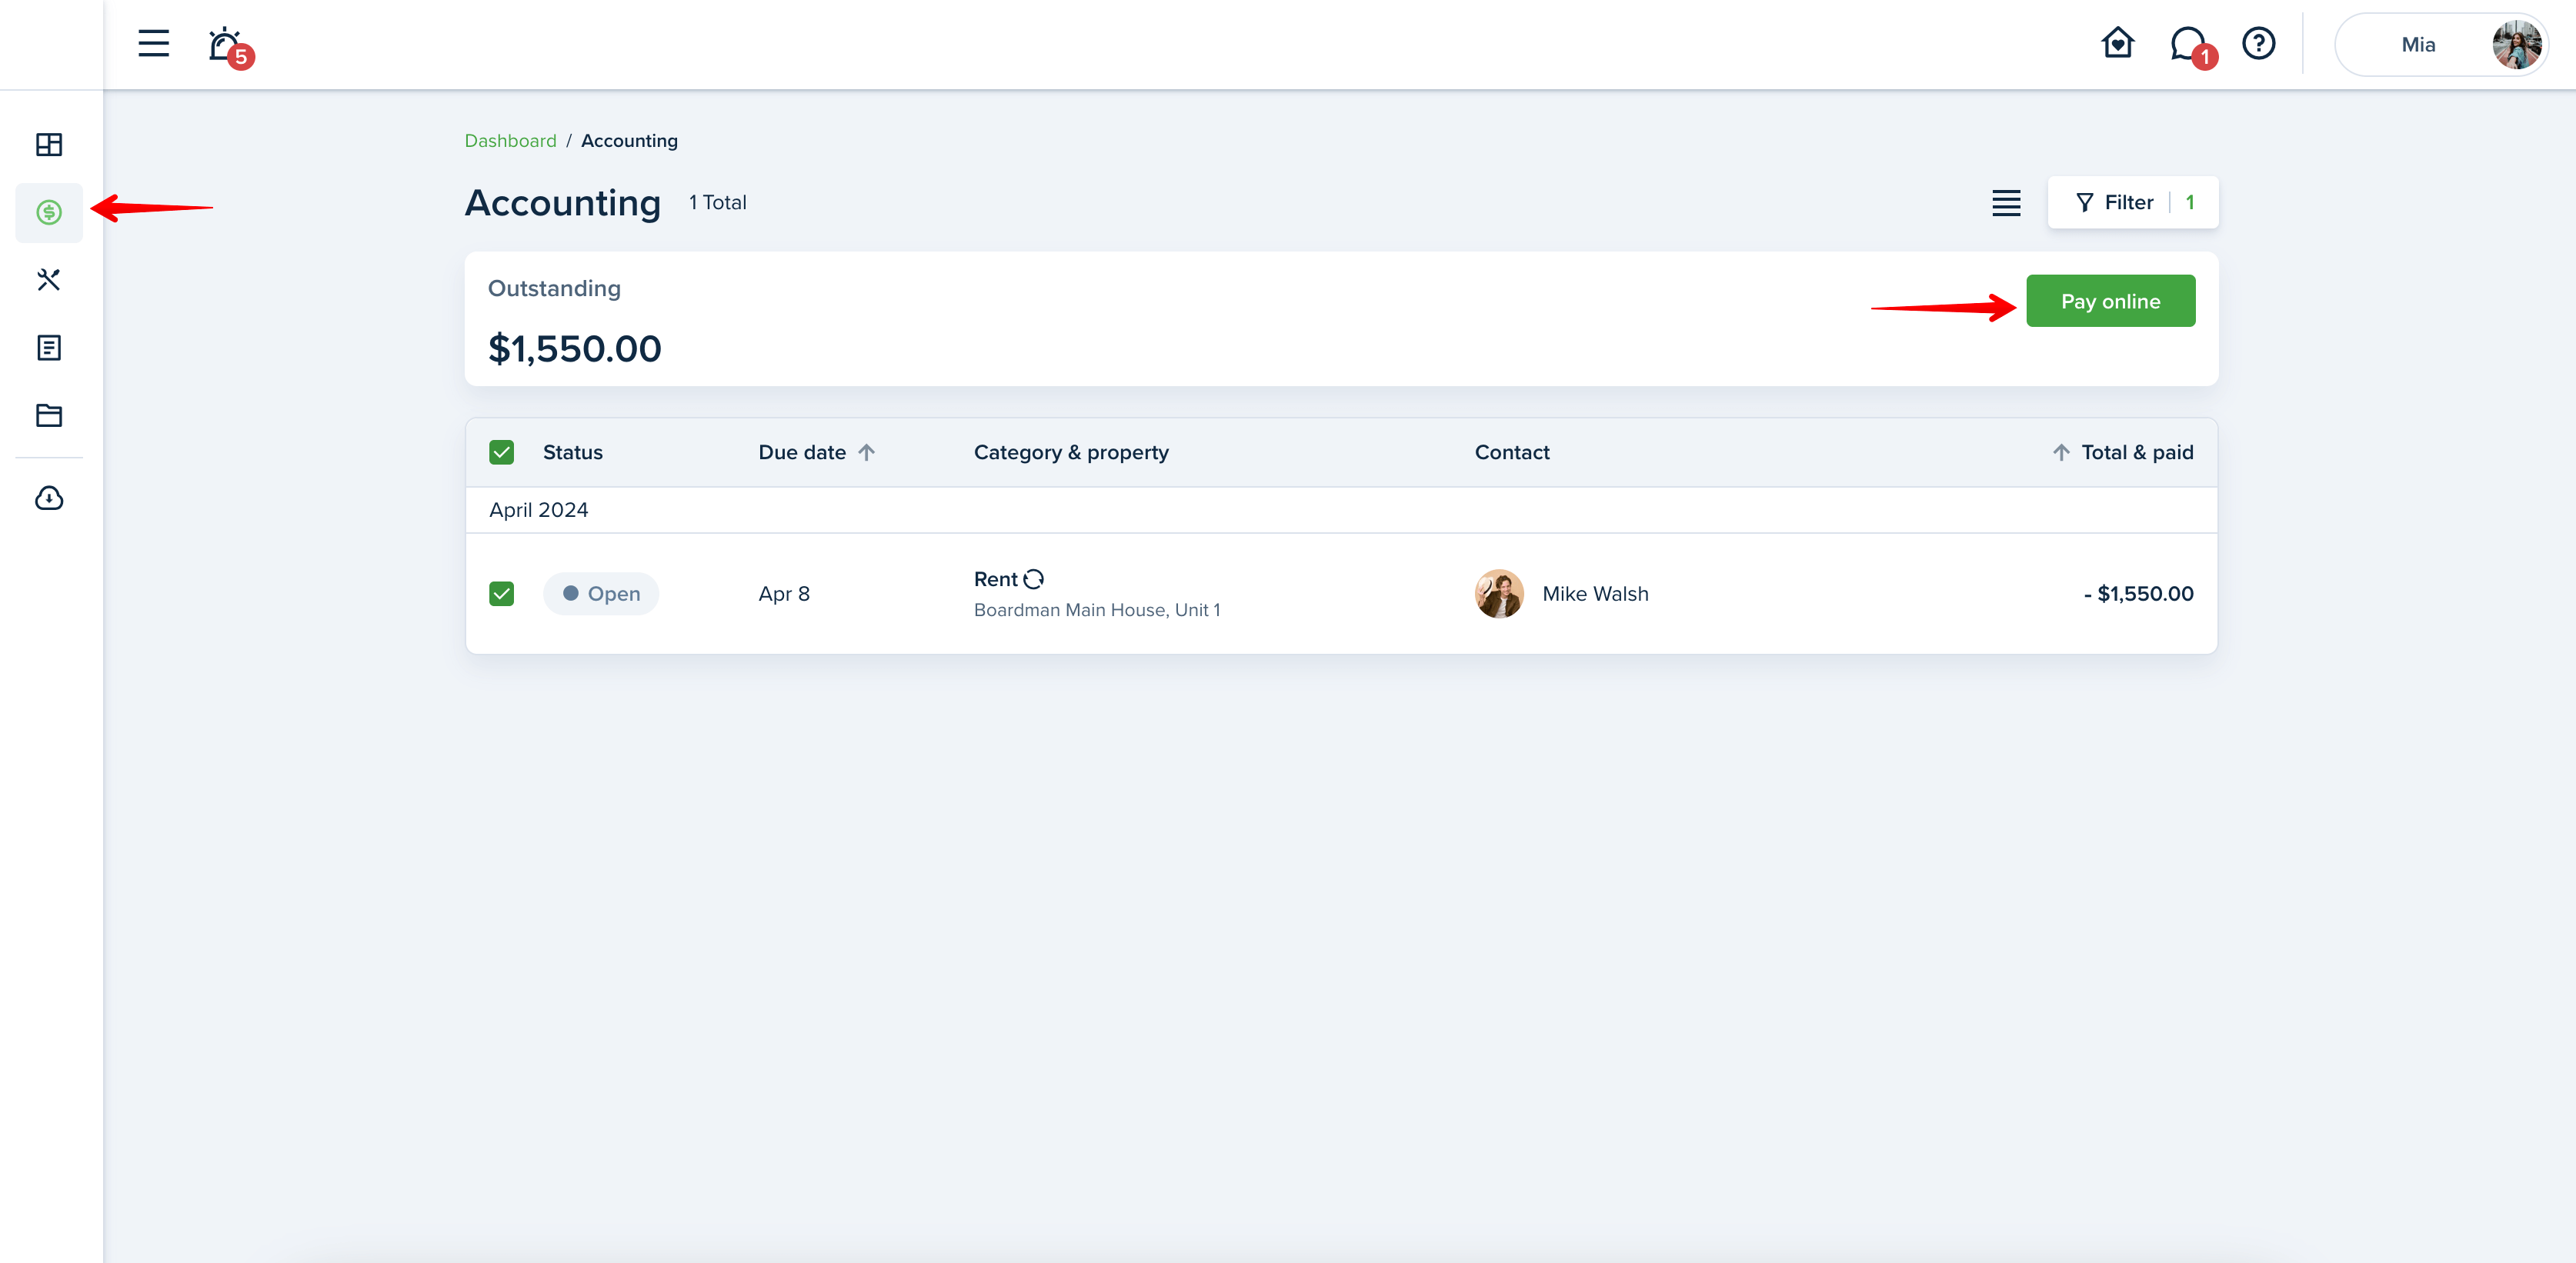
Task: Click the Pay online button
Action: 2110,301
